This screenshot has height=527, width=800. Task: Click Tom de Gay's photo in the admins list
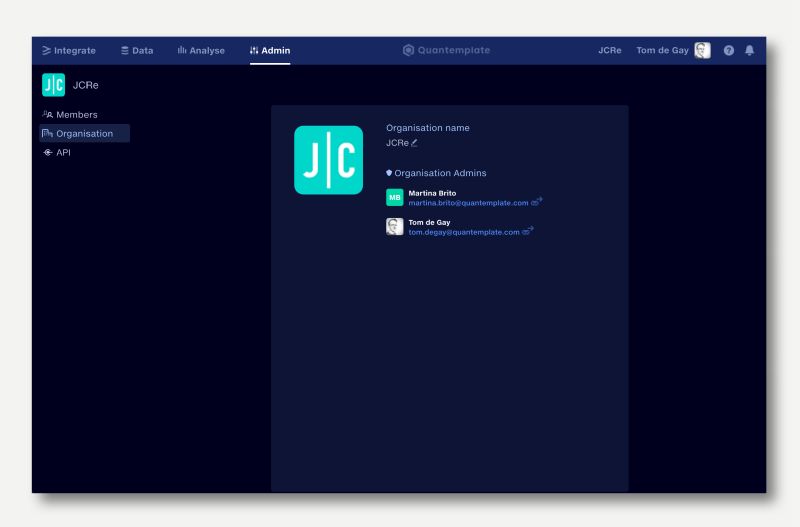click(394, 227)
